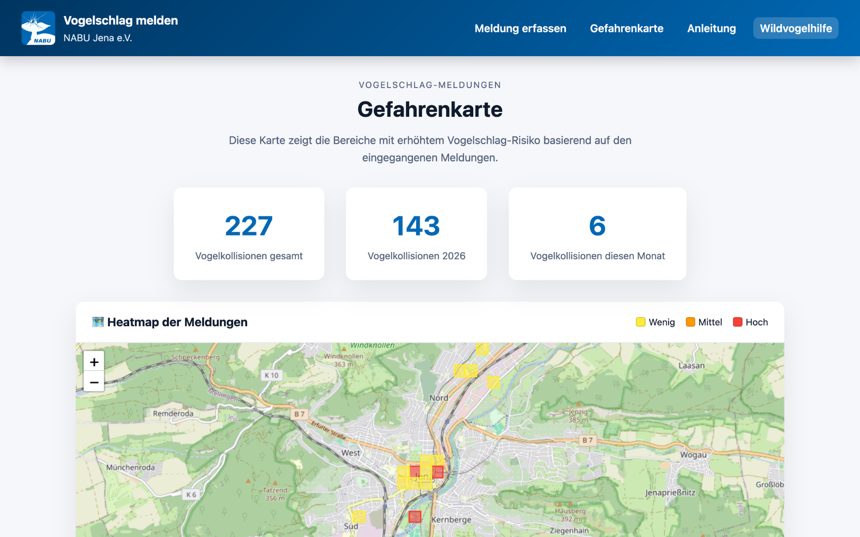Click the Laasan label on the map
The image size is (860, 537).
pyautogui.click(x=691, y=365)
